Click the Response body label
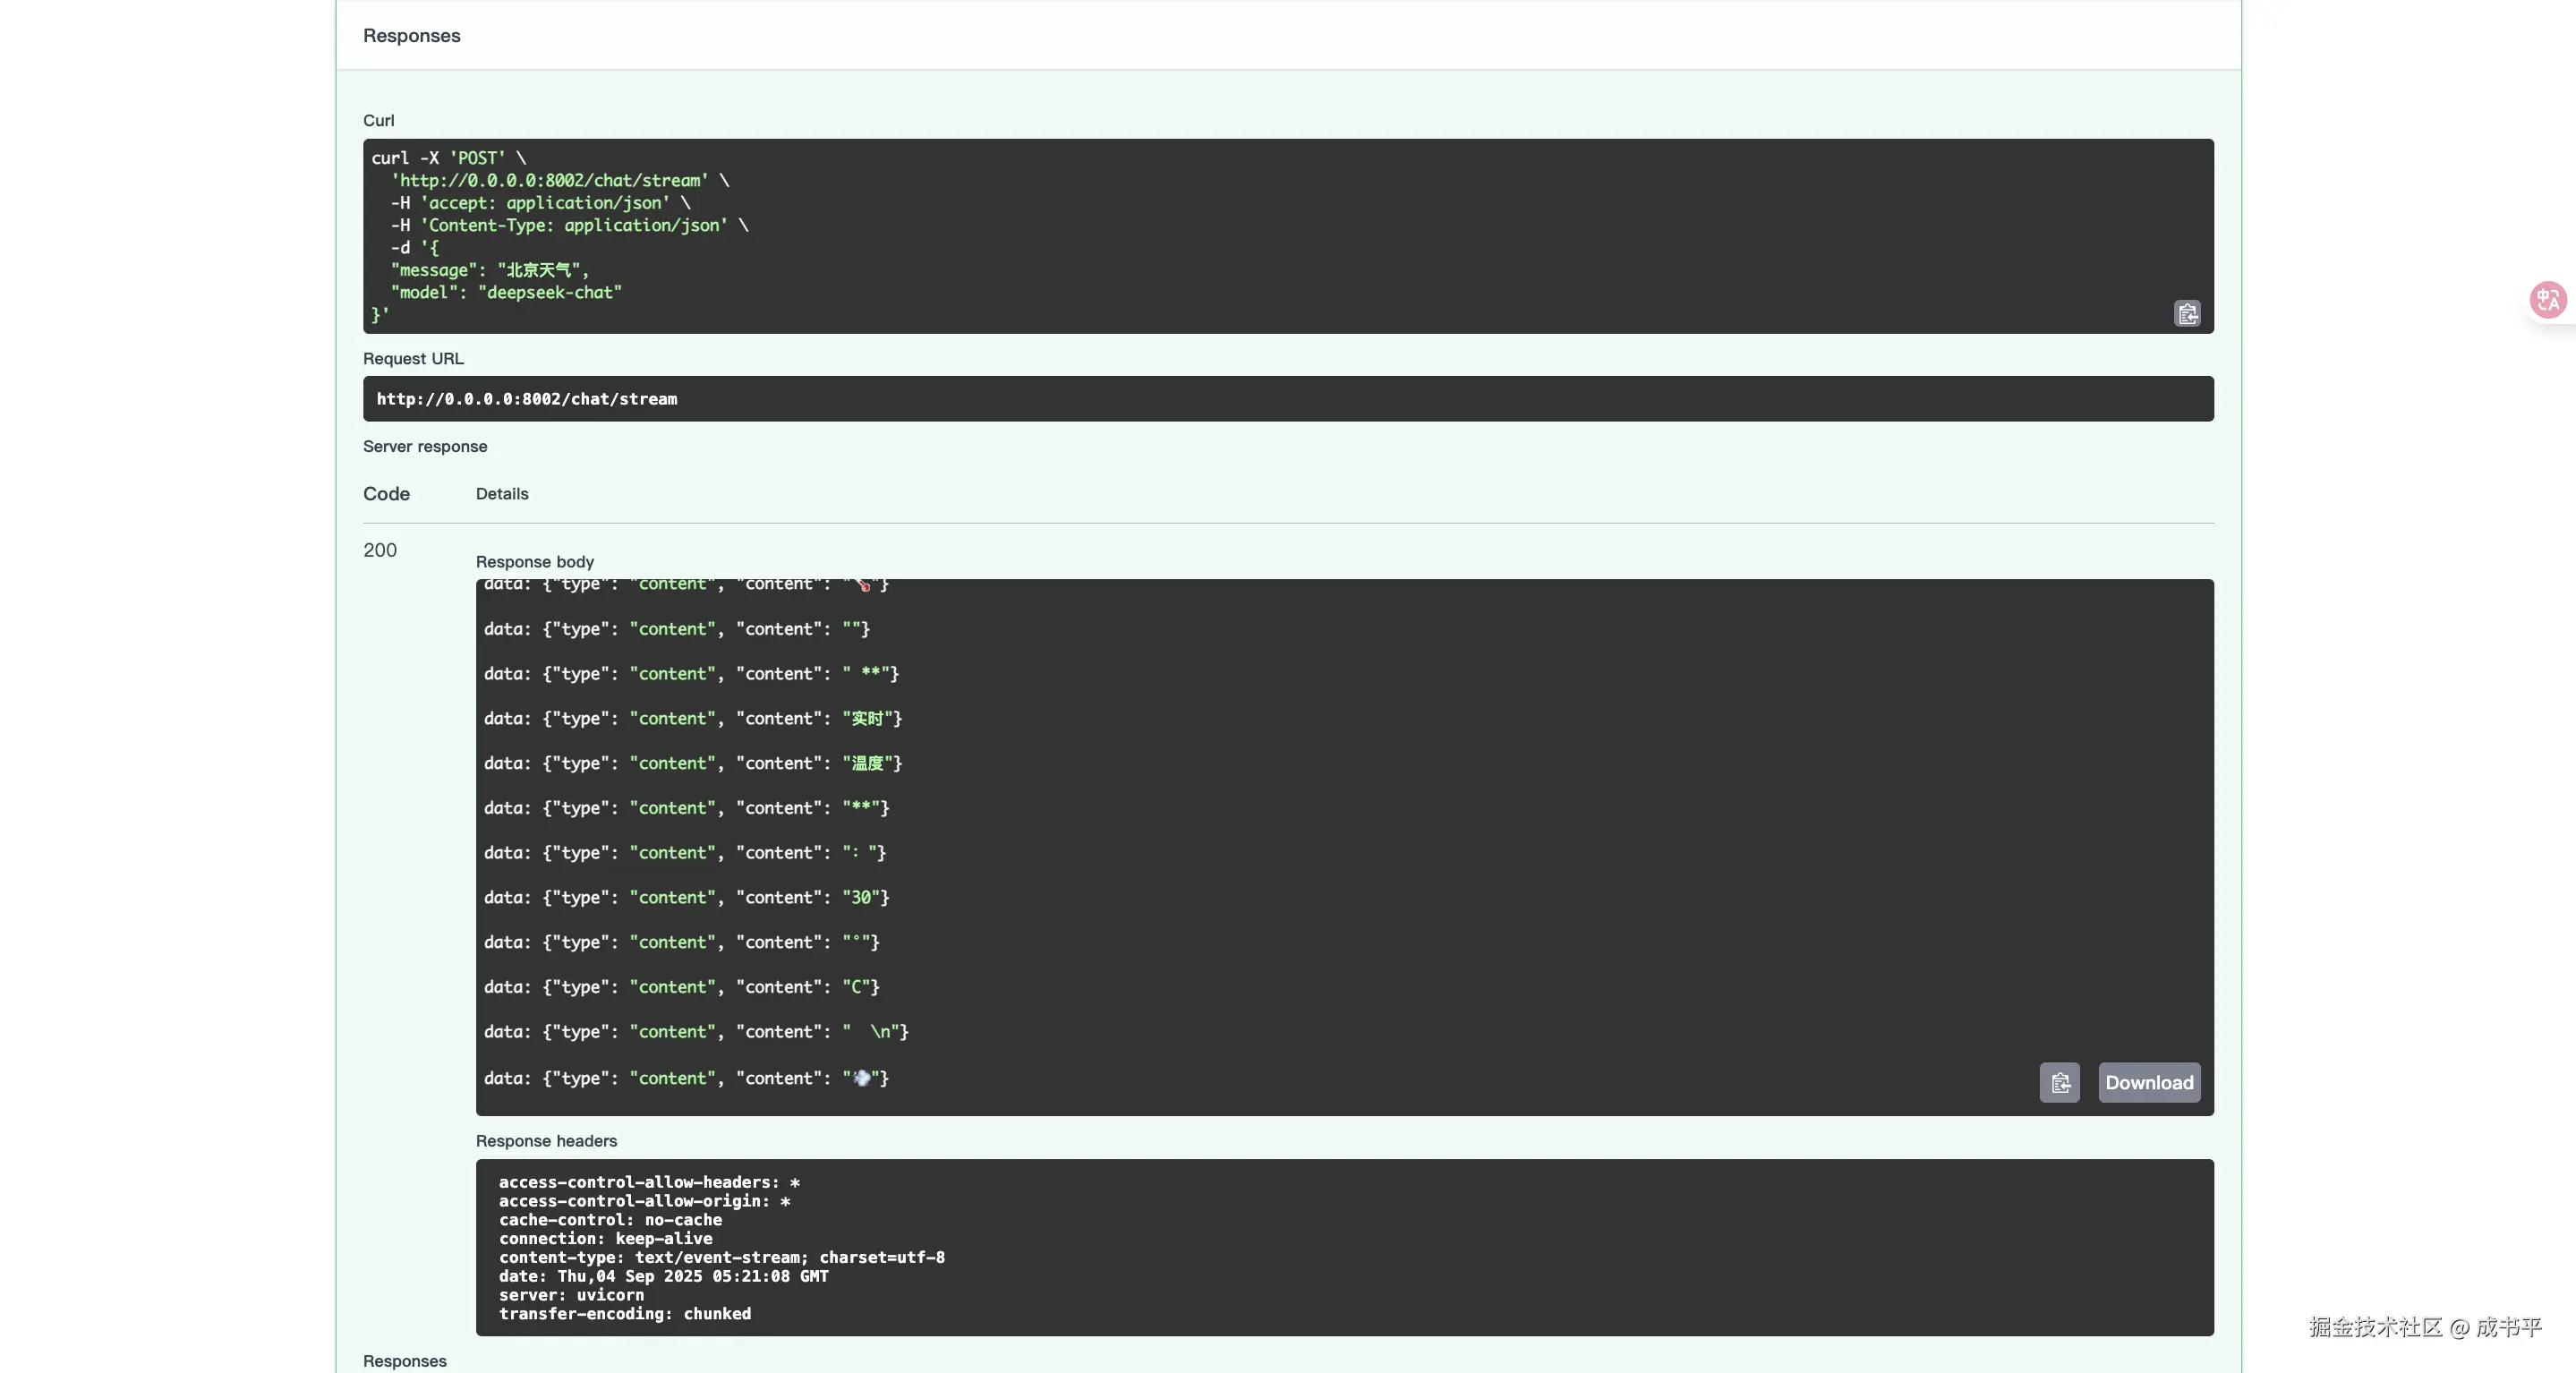The height and width of the screenshot is (1373, 2576). [x=534, y=562]
